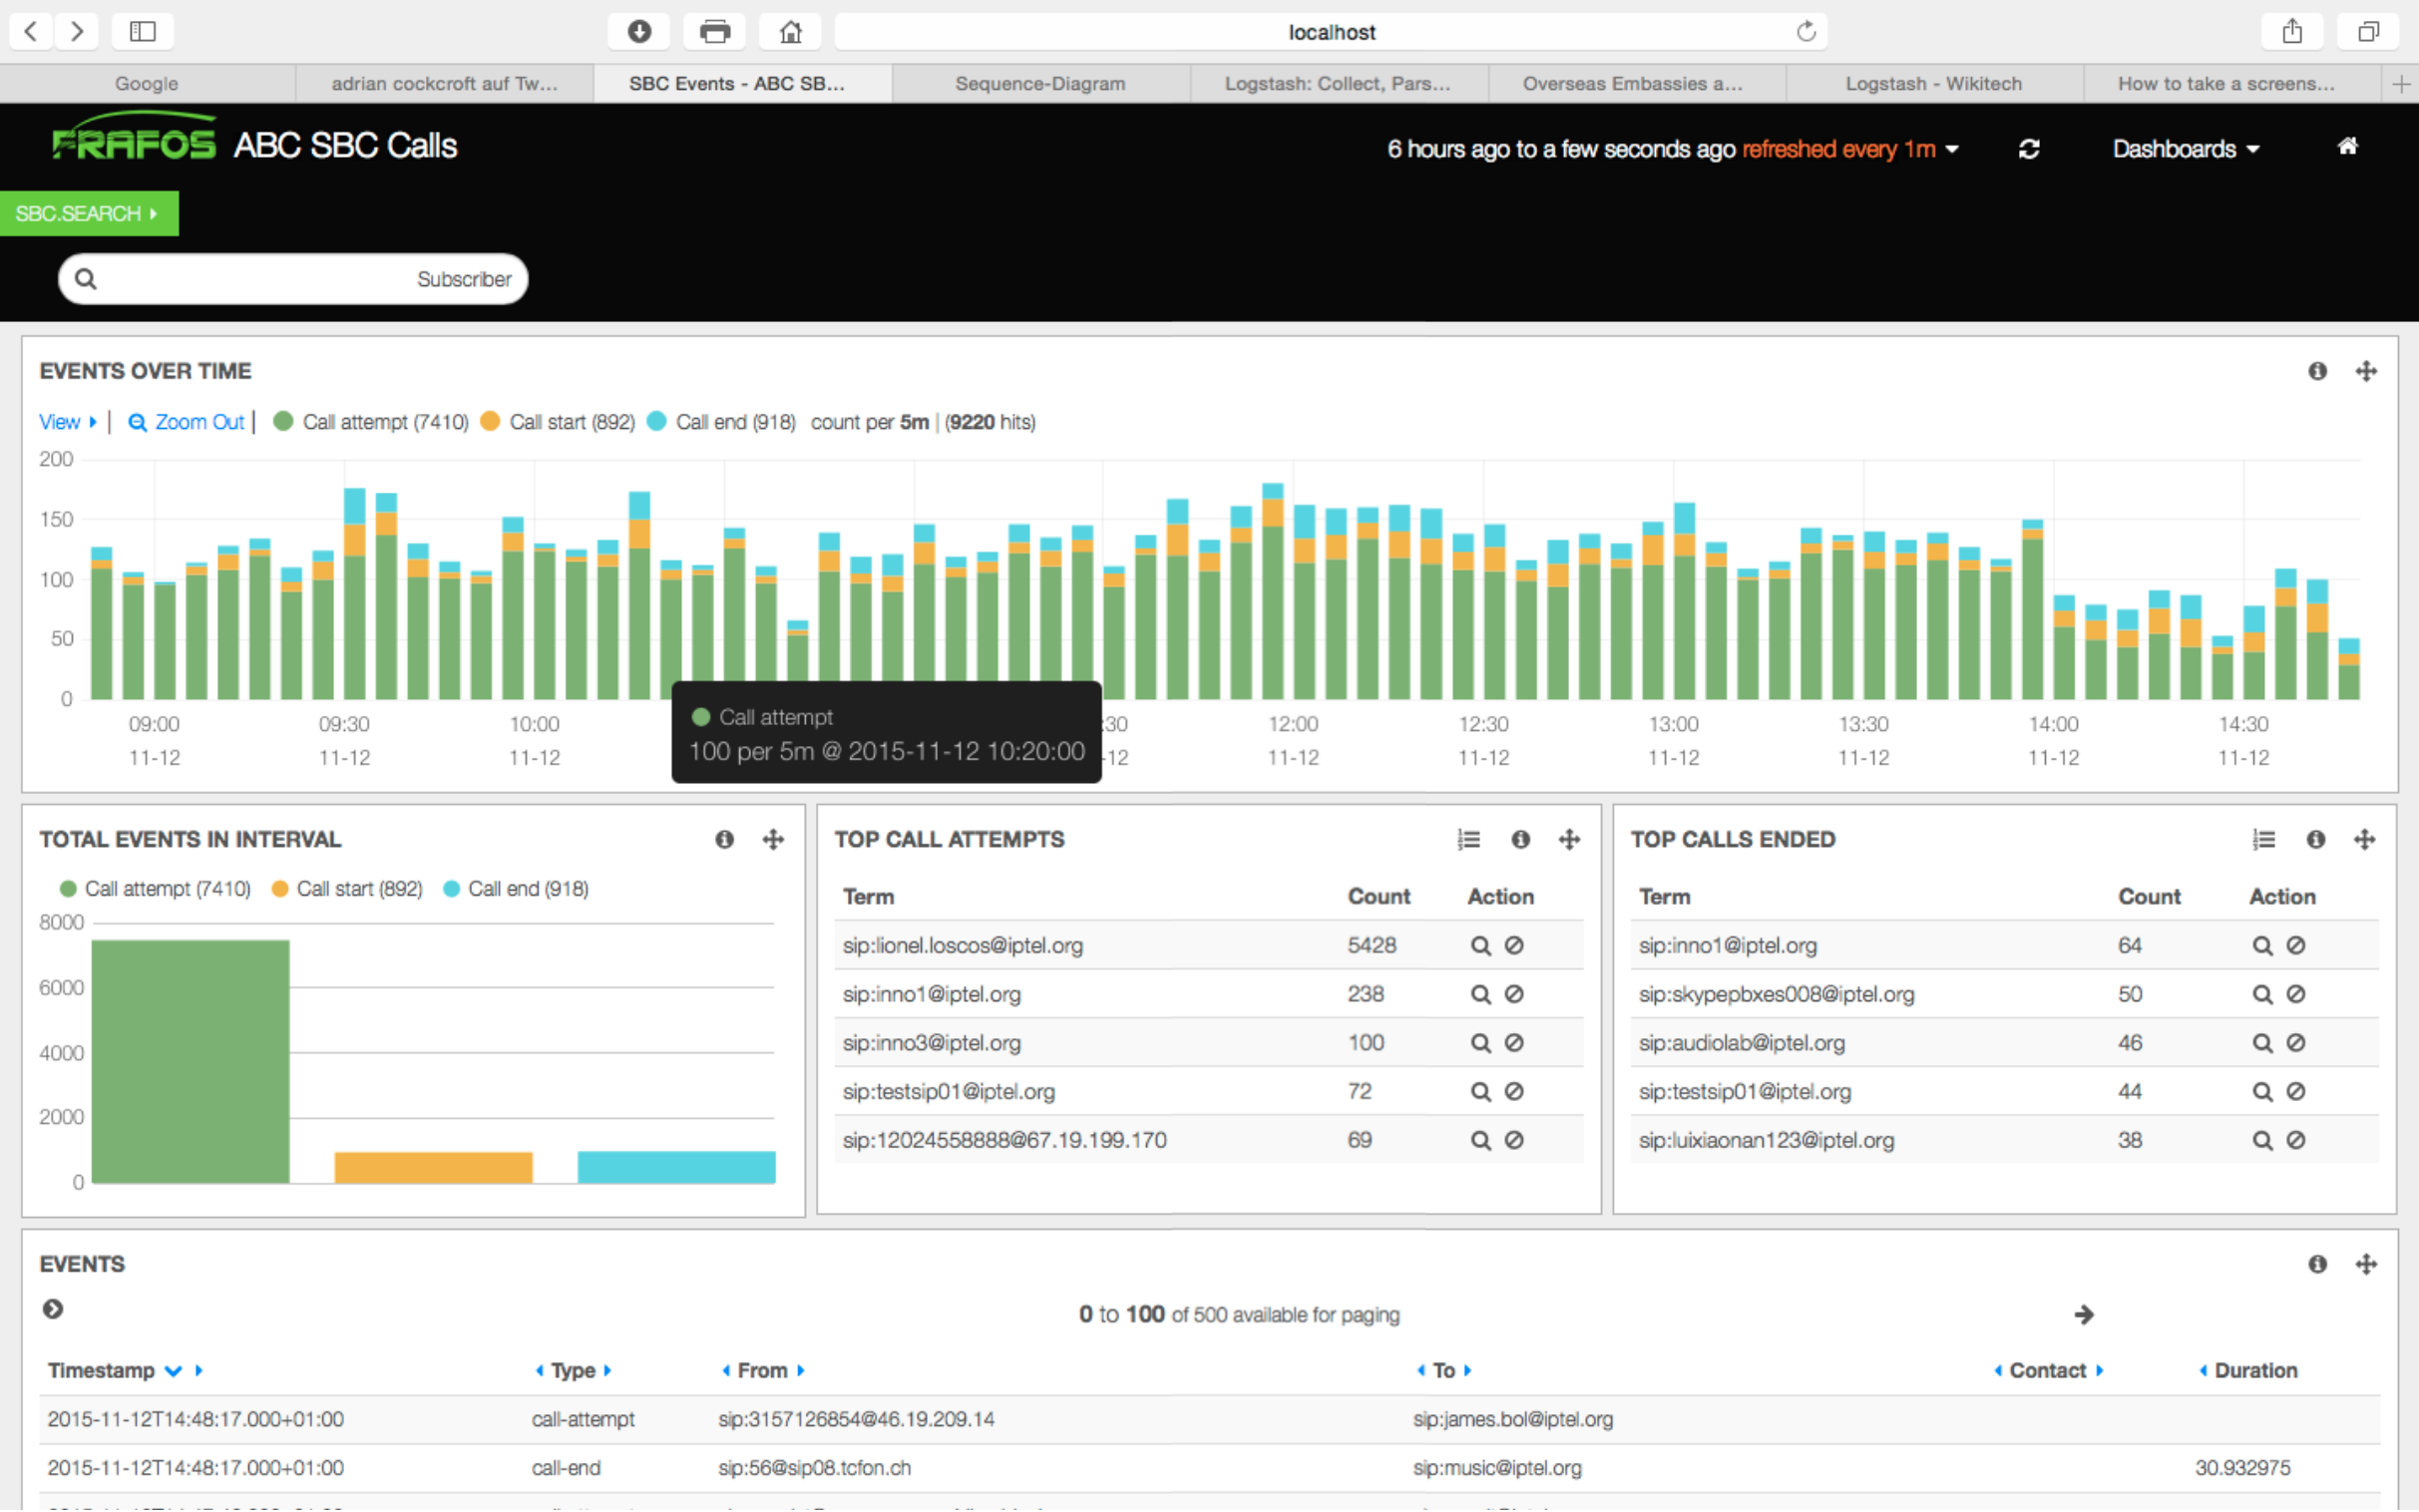Click list icon in Top Call Attempts panel
This screenshot has width=2419, height=1512.
click(1468, 839)
